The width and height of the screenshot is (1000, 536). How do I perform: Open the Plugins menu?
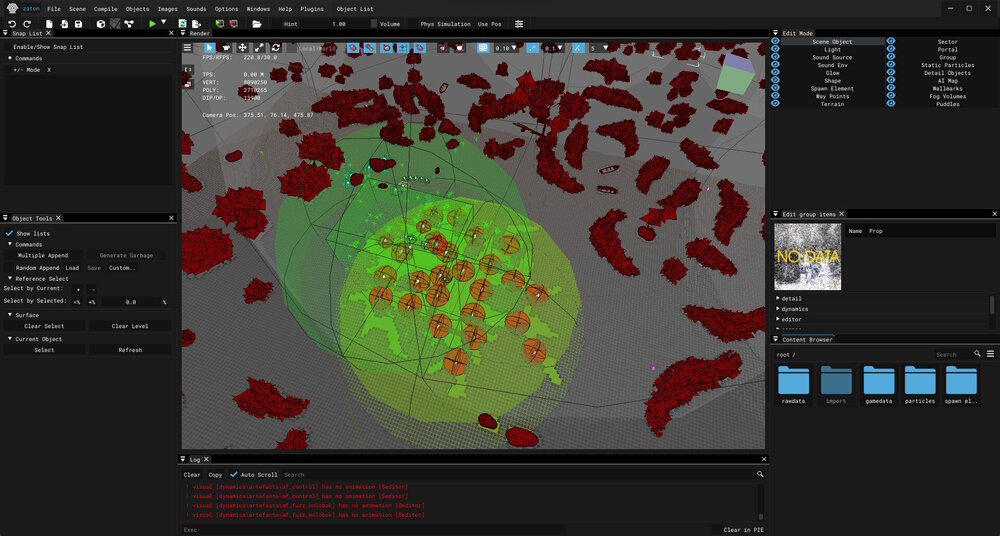click(311, 9)
